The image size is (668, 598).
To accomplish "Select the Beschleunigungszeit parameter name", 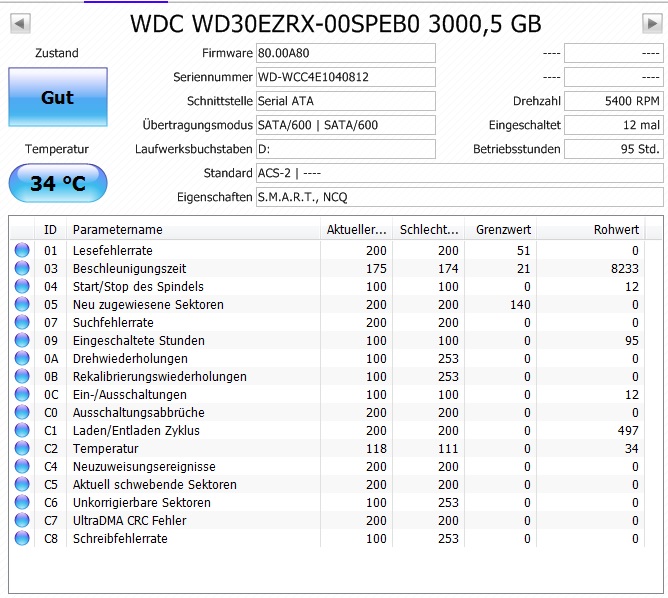I will point(130,268).
